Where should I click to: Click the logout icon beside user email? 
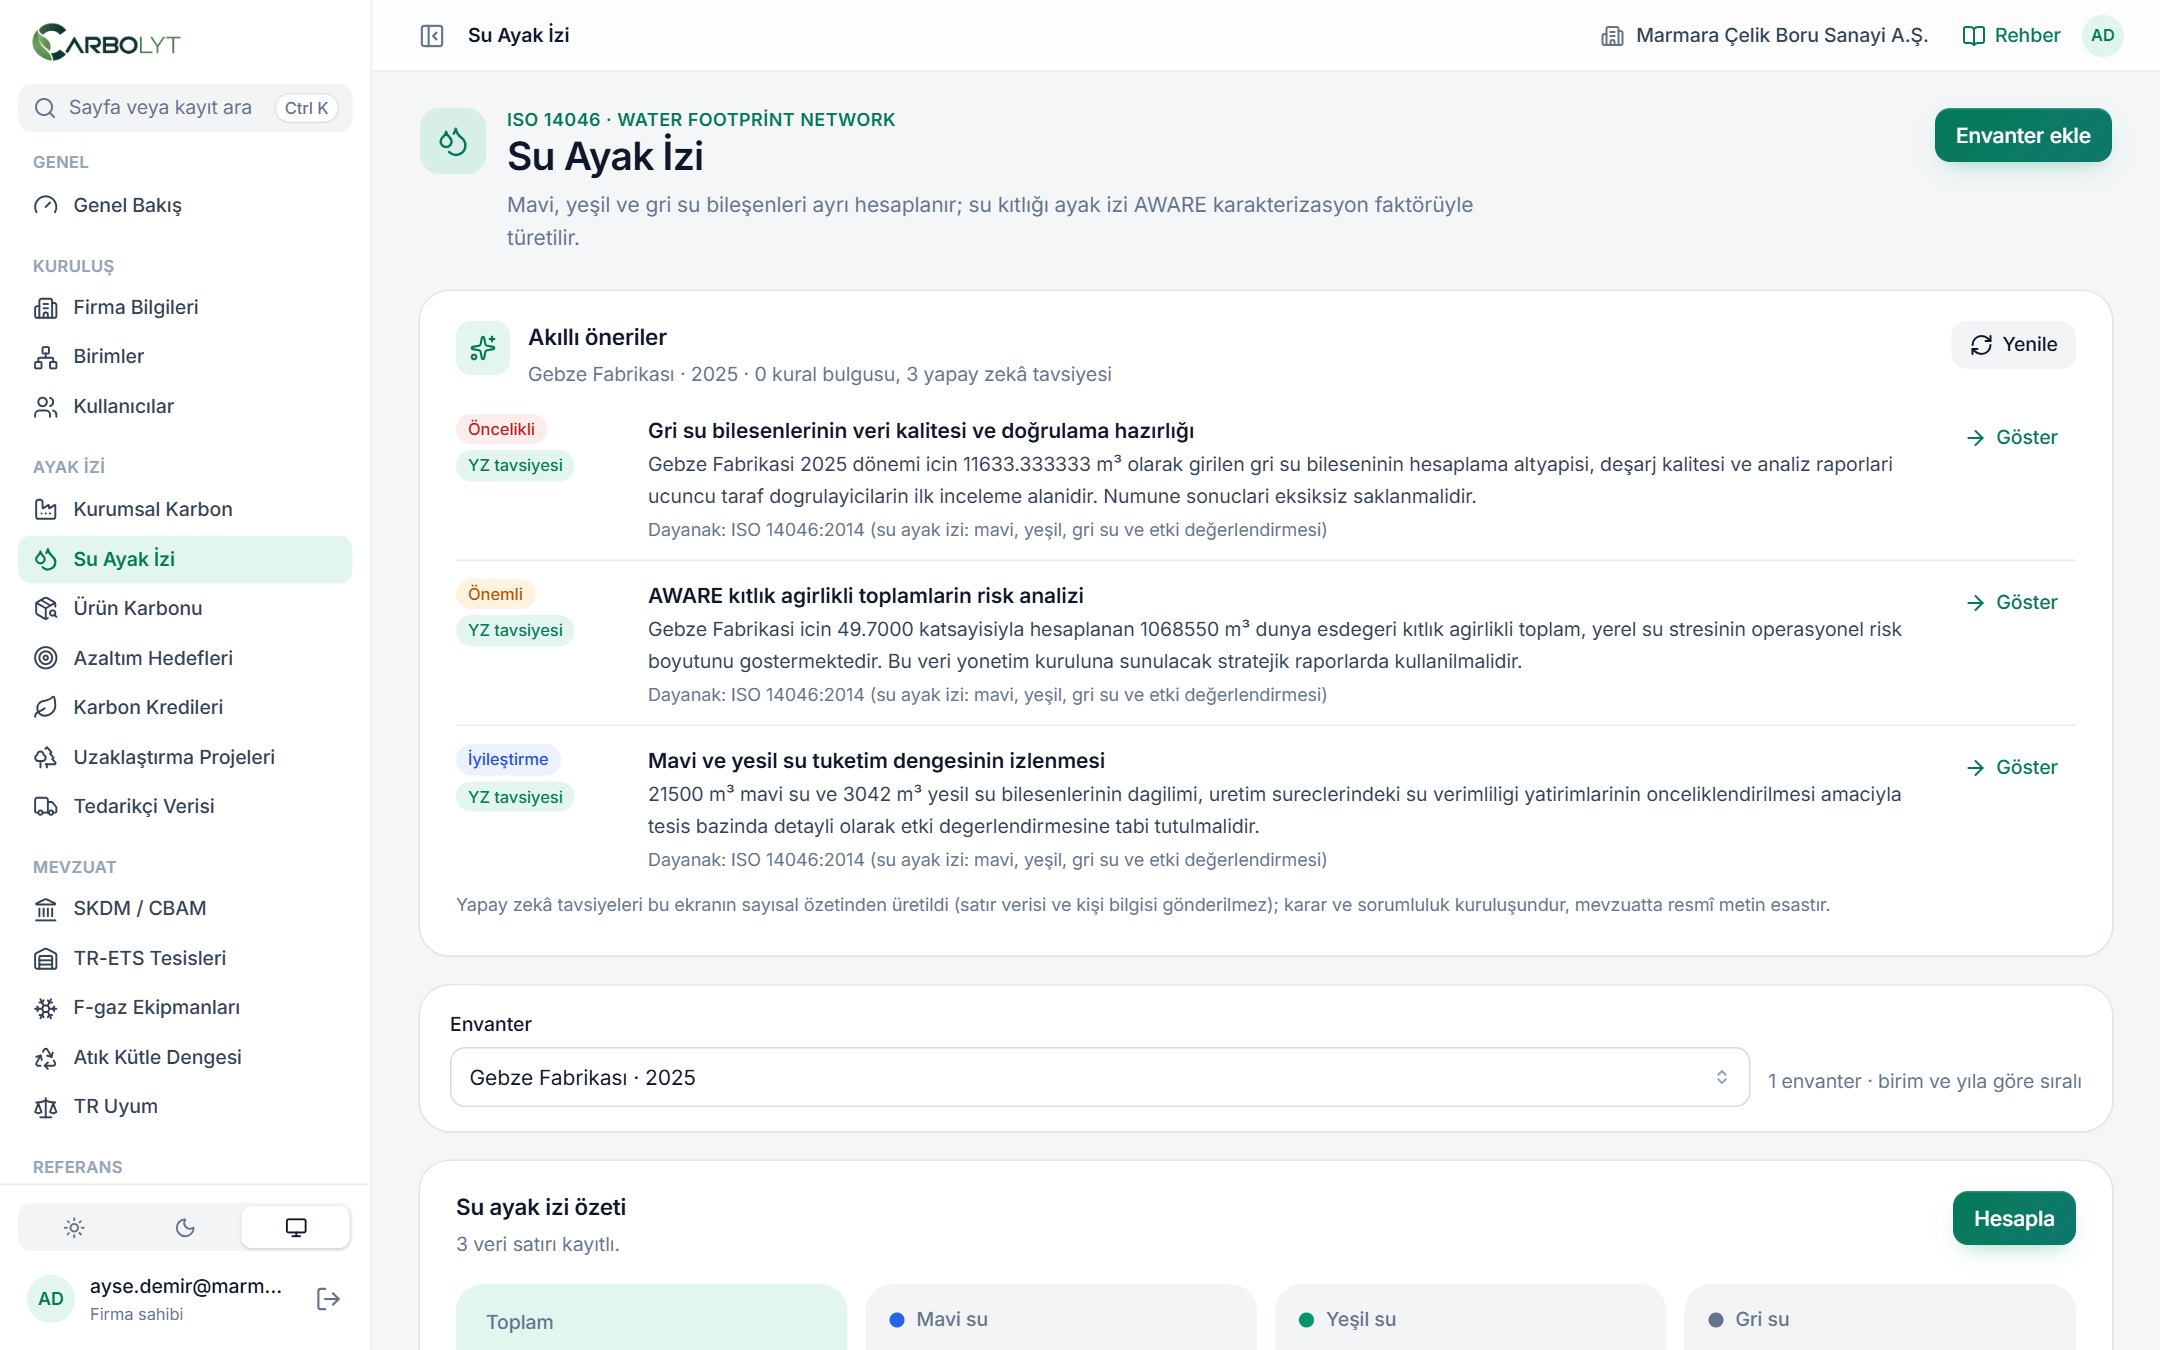(328, 1299)
